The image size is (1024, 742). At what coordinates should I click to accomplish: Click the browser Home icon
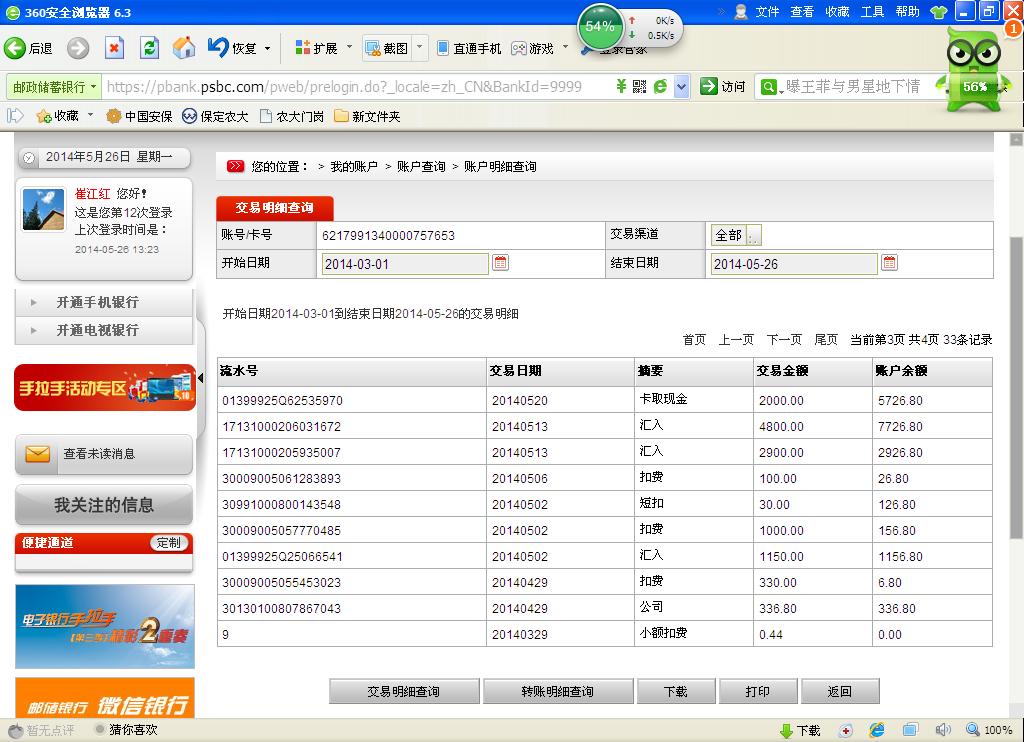click(184, 48)
